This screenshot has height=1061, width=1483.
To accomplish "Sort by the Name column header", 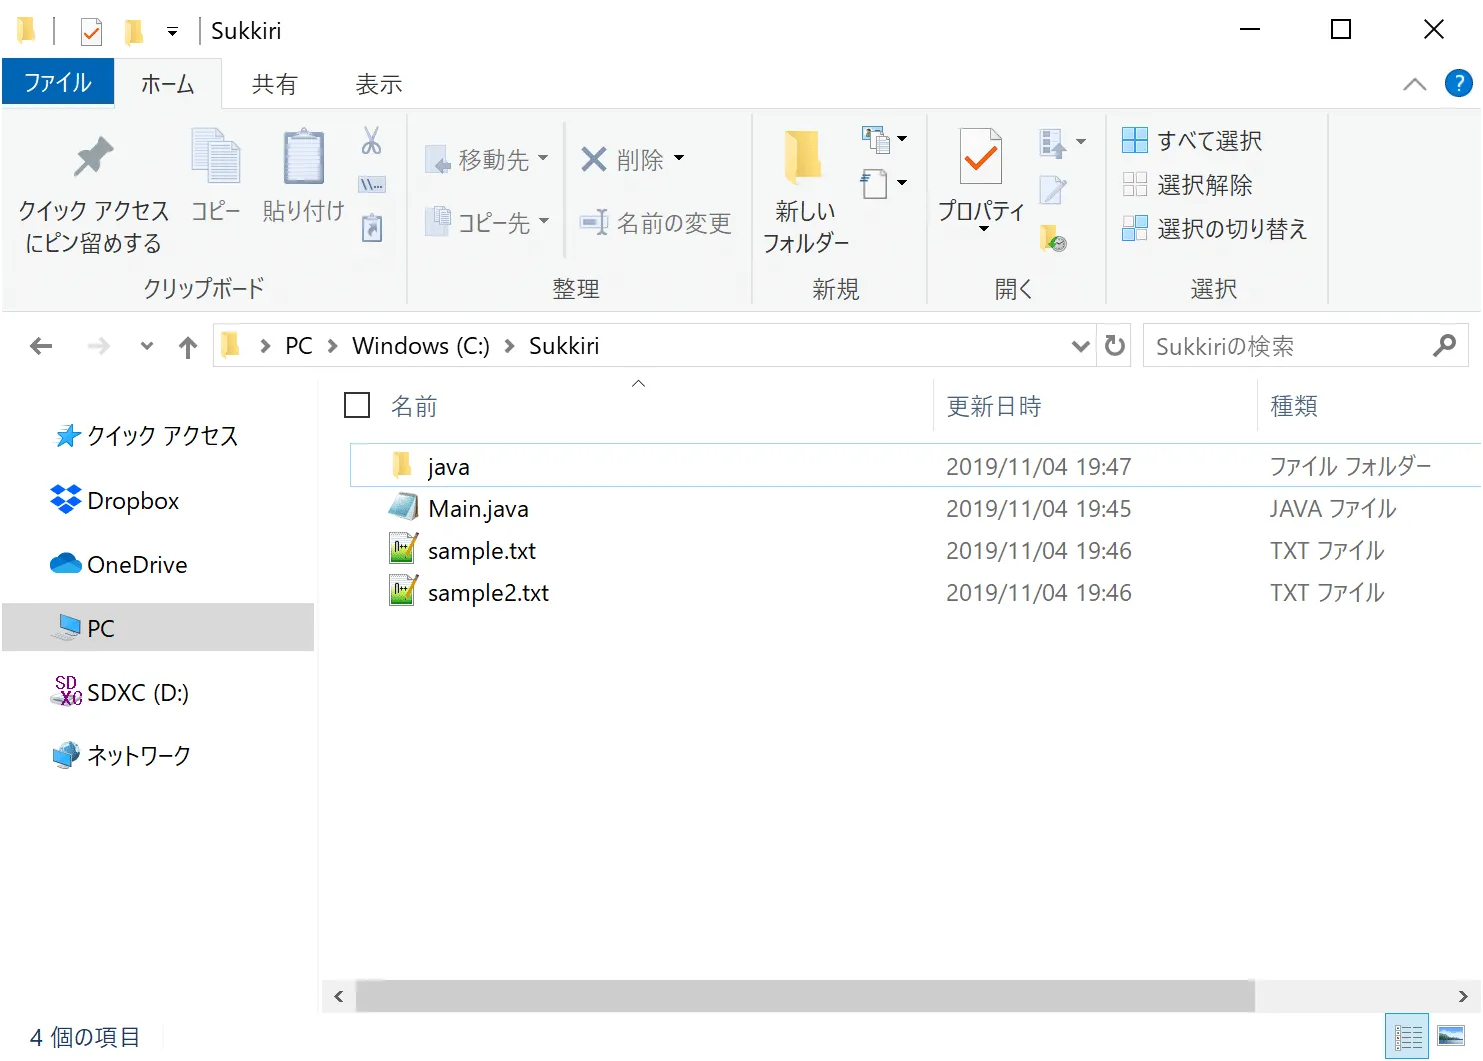I will (414, 406).
